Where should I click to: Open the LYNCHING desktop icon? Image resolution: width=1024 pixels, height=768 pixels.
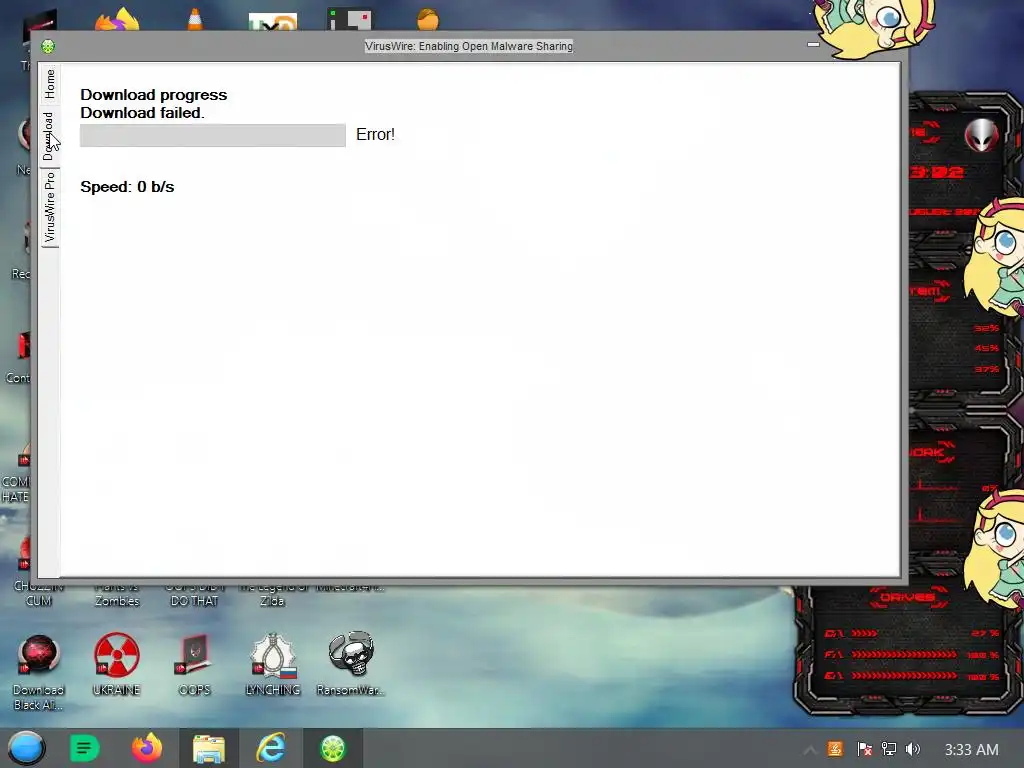[273, 664]
